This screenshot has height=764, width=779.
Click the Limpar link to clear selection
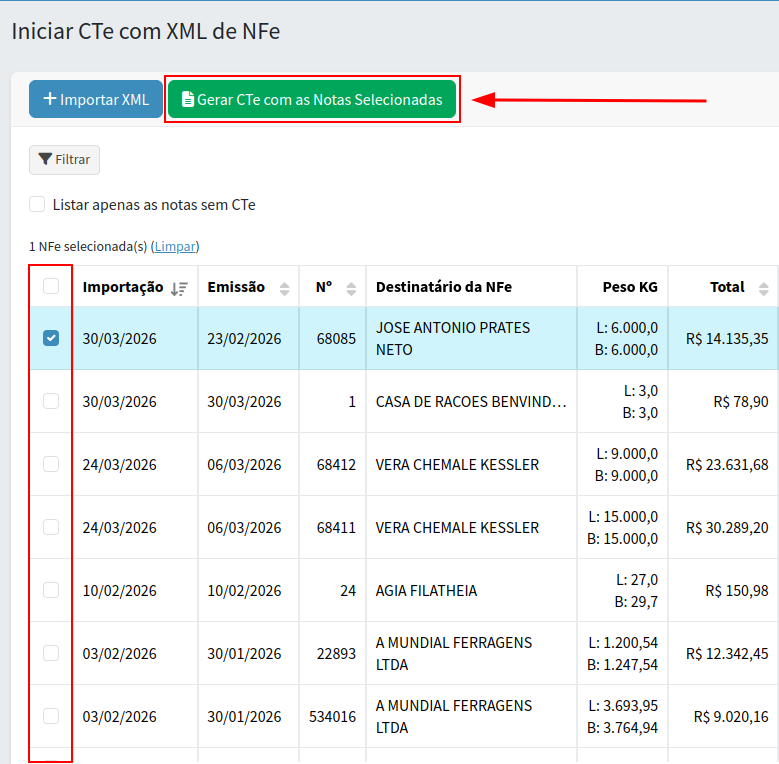coord(176,246)
